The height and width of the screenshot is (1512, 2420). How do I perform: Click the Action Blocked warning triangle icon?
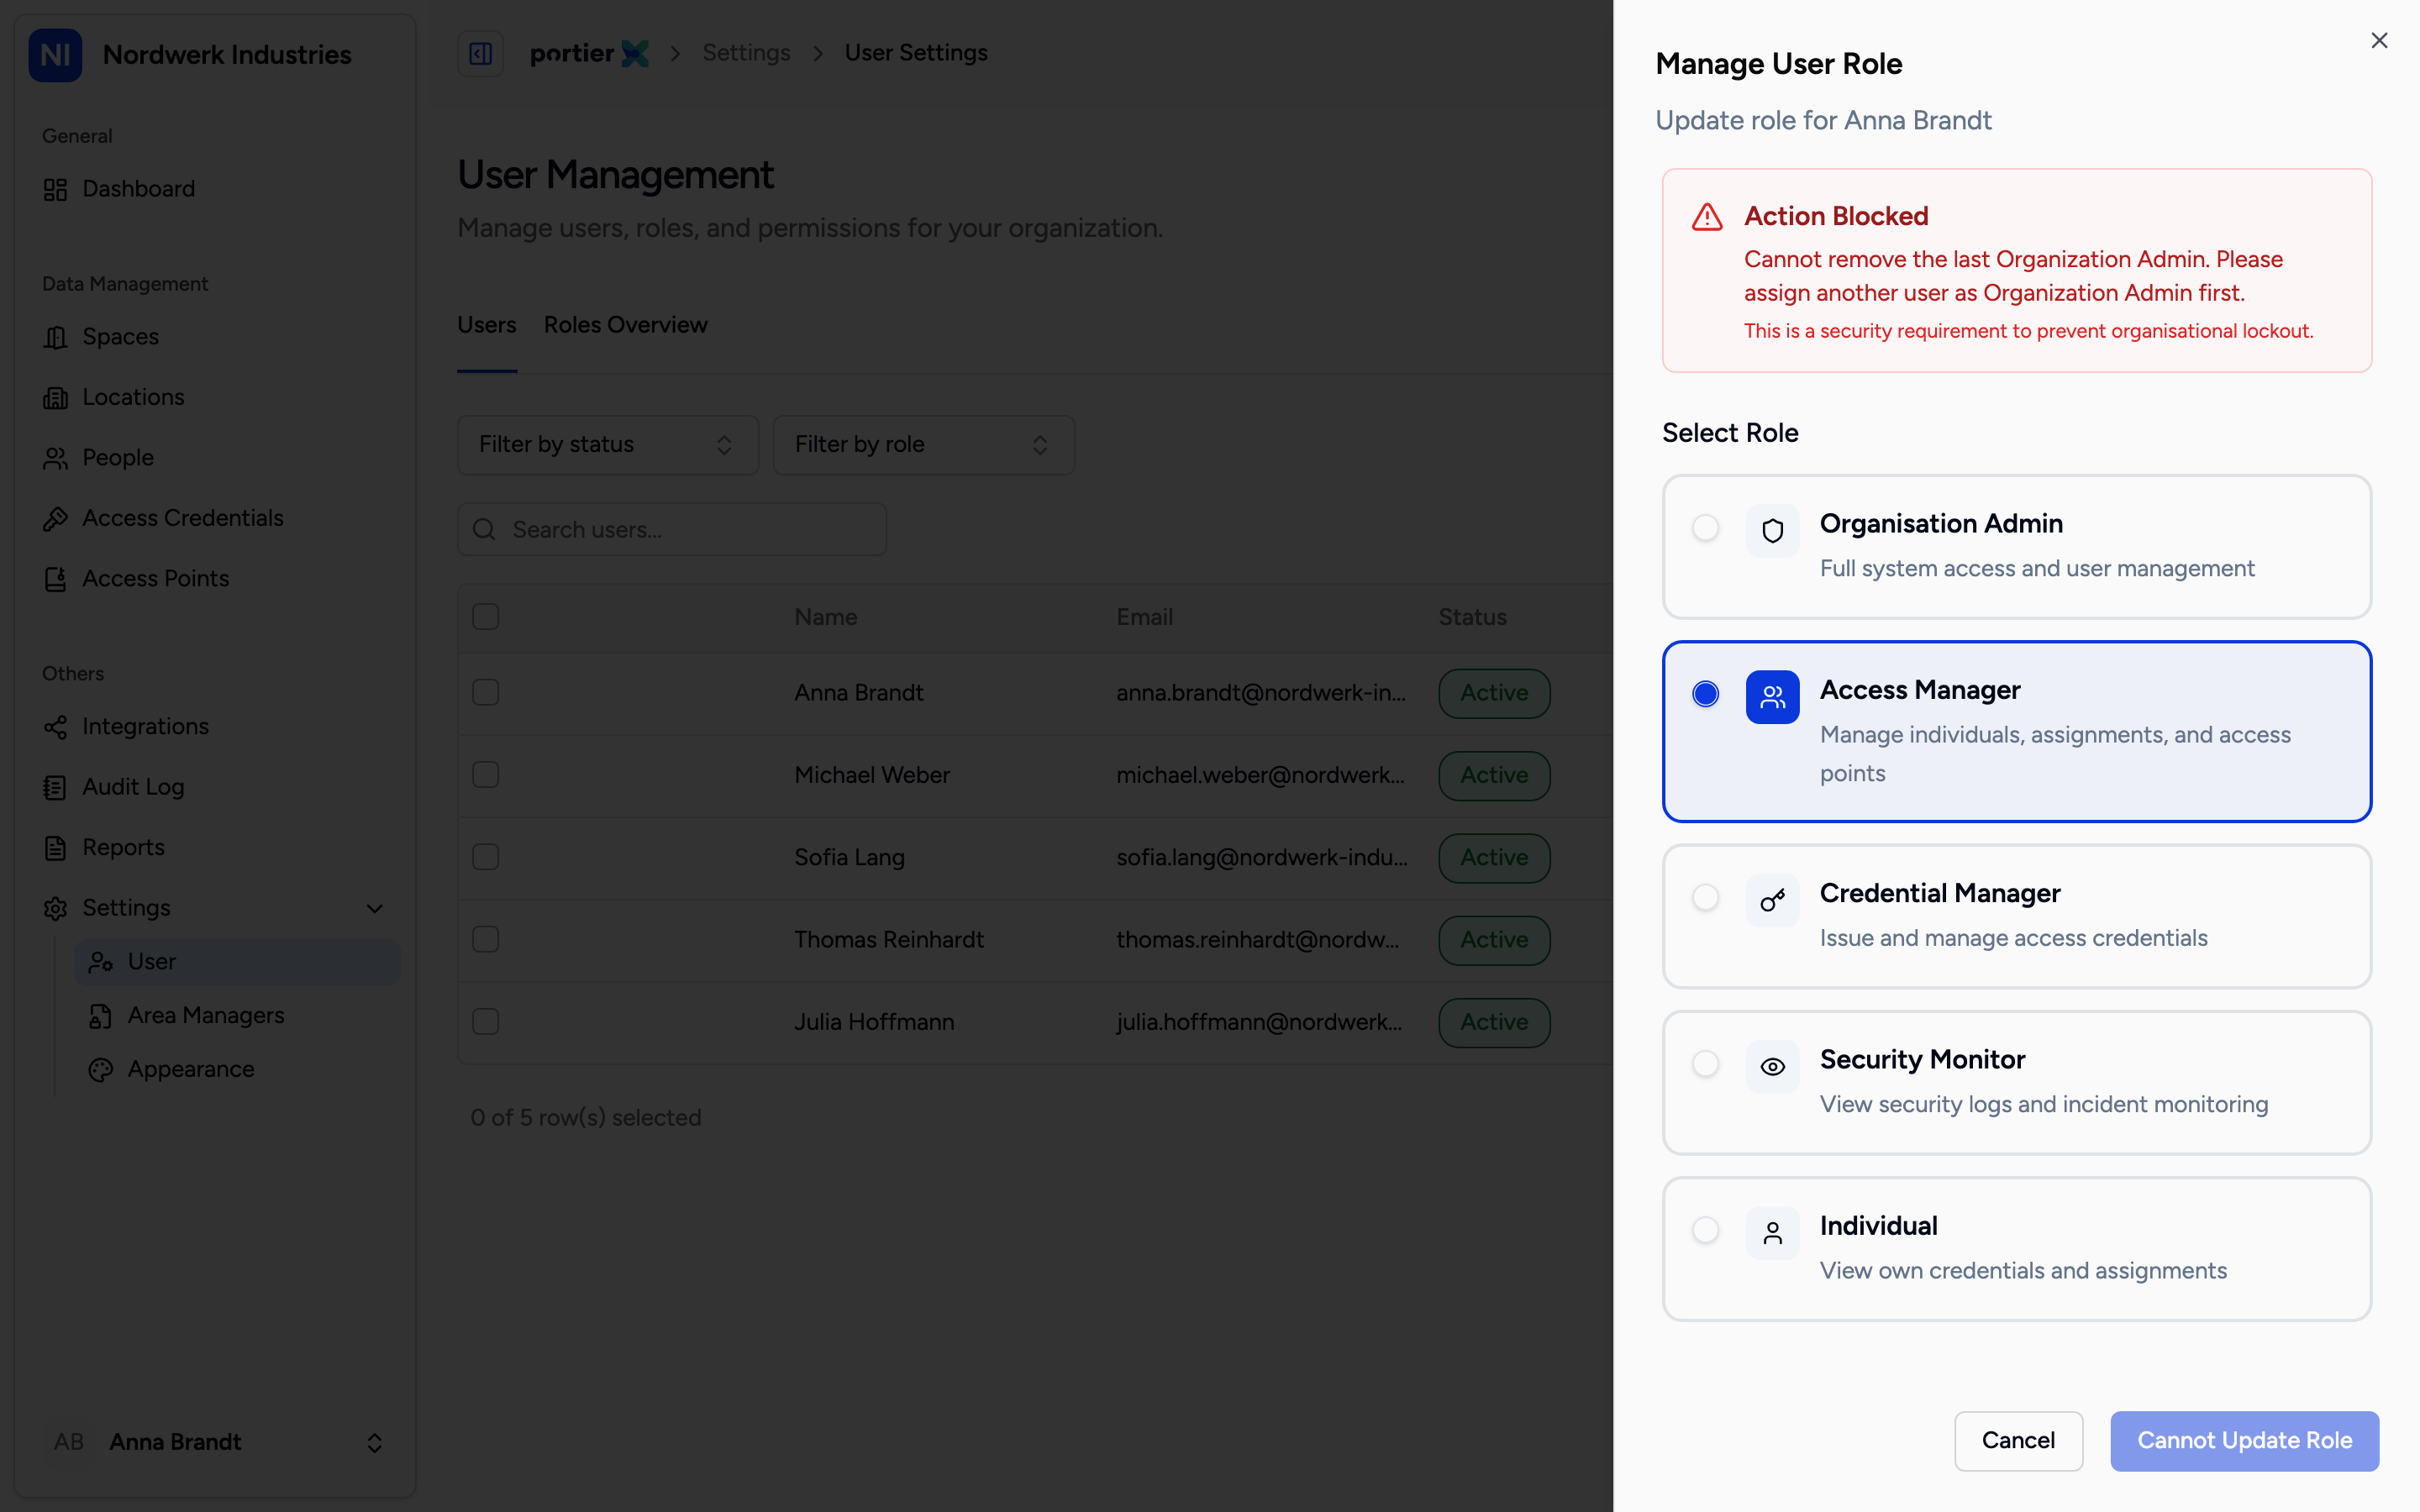click(1707, 217)
